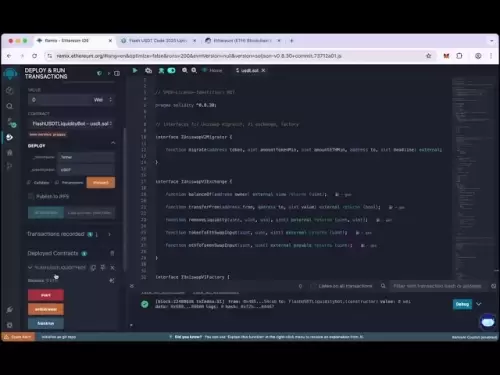Pin the deployed FlashUSDT contract
The height and width of the screenshot is (375, 500).
(103, 268)
